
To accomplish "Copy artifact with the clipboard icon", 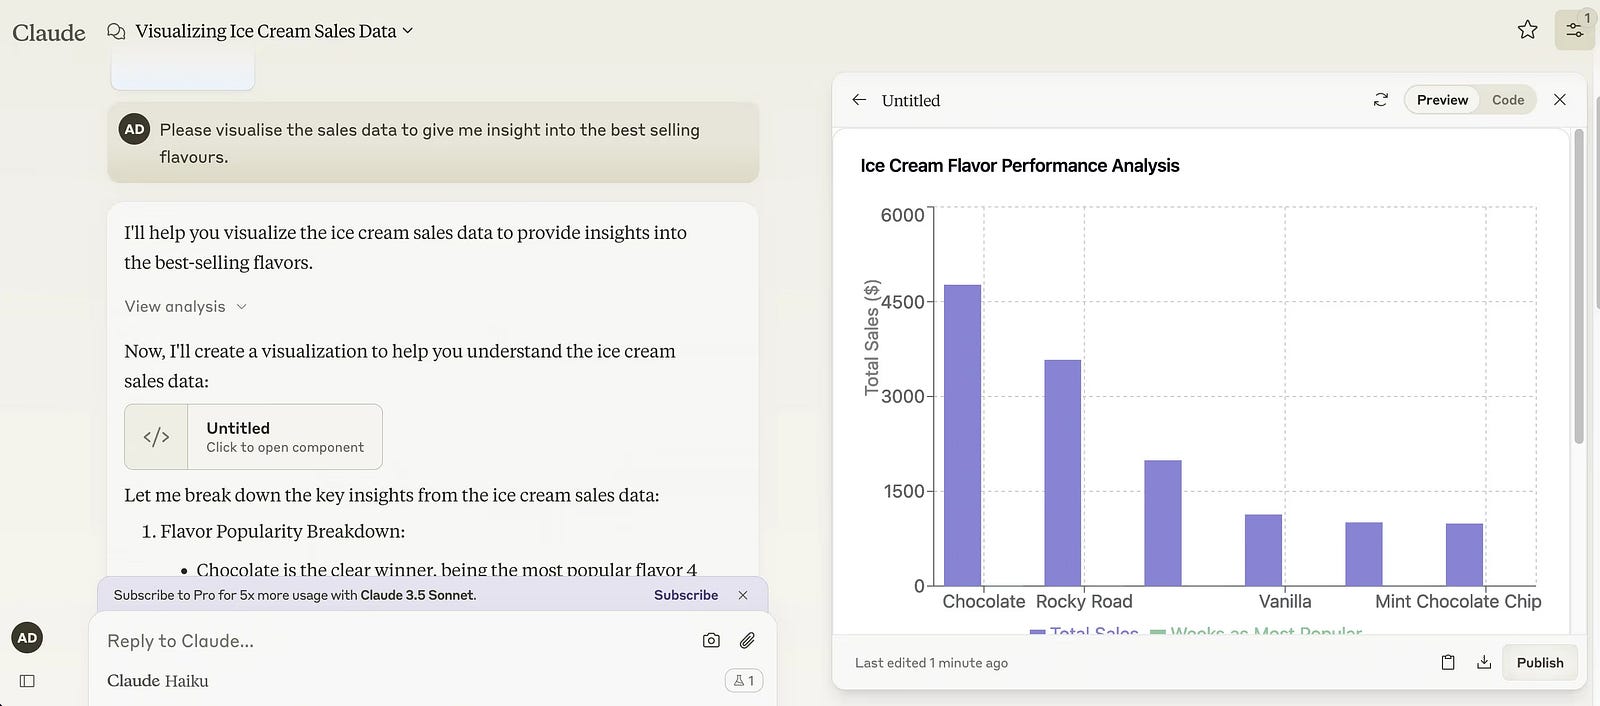I will click(x=1448, y=662).
